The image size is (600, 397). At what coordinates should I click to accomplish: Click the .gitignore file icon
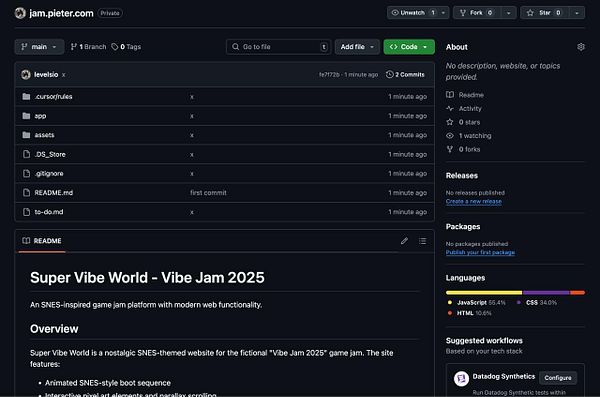click(26, 173)
